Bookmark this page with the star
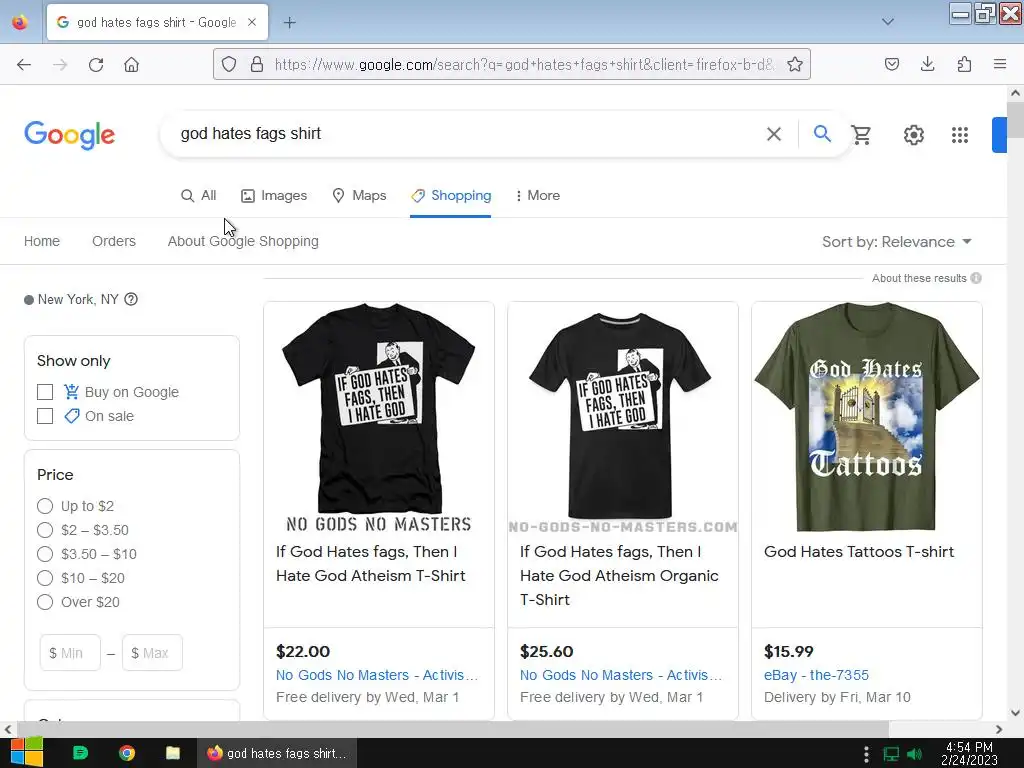 795,64
